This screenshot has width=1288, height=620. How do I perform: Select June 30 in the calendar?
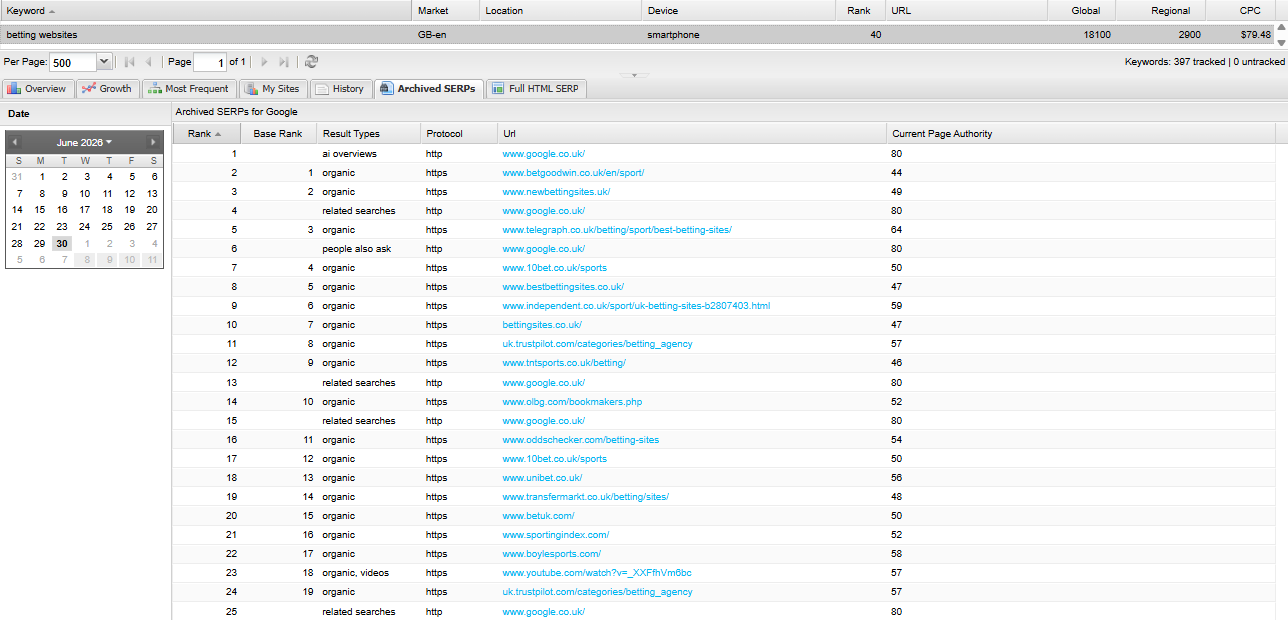click(62, 243)
